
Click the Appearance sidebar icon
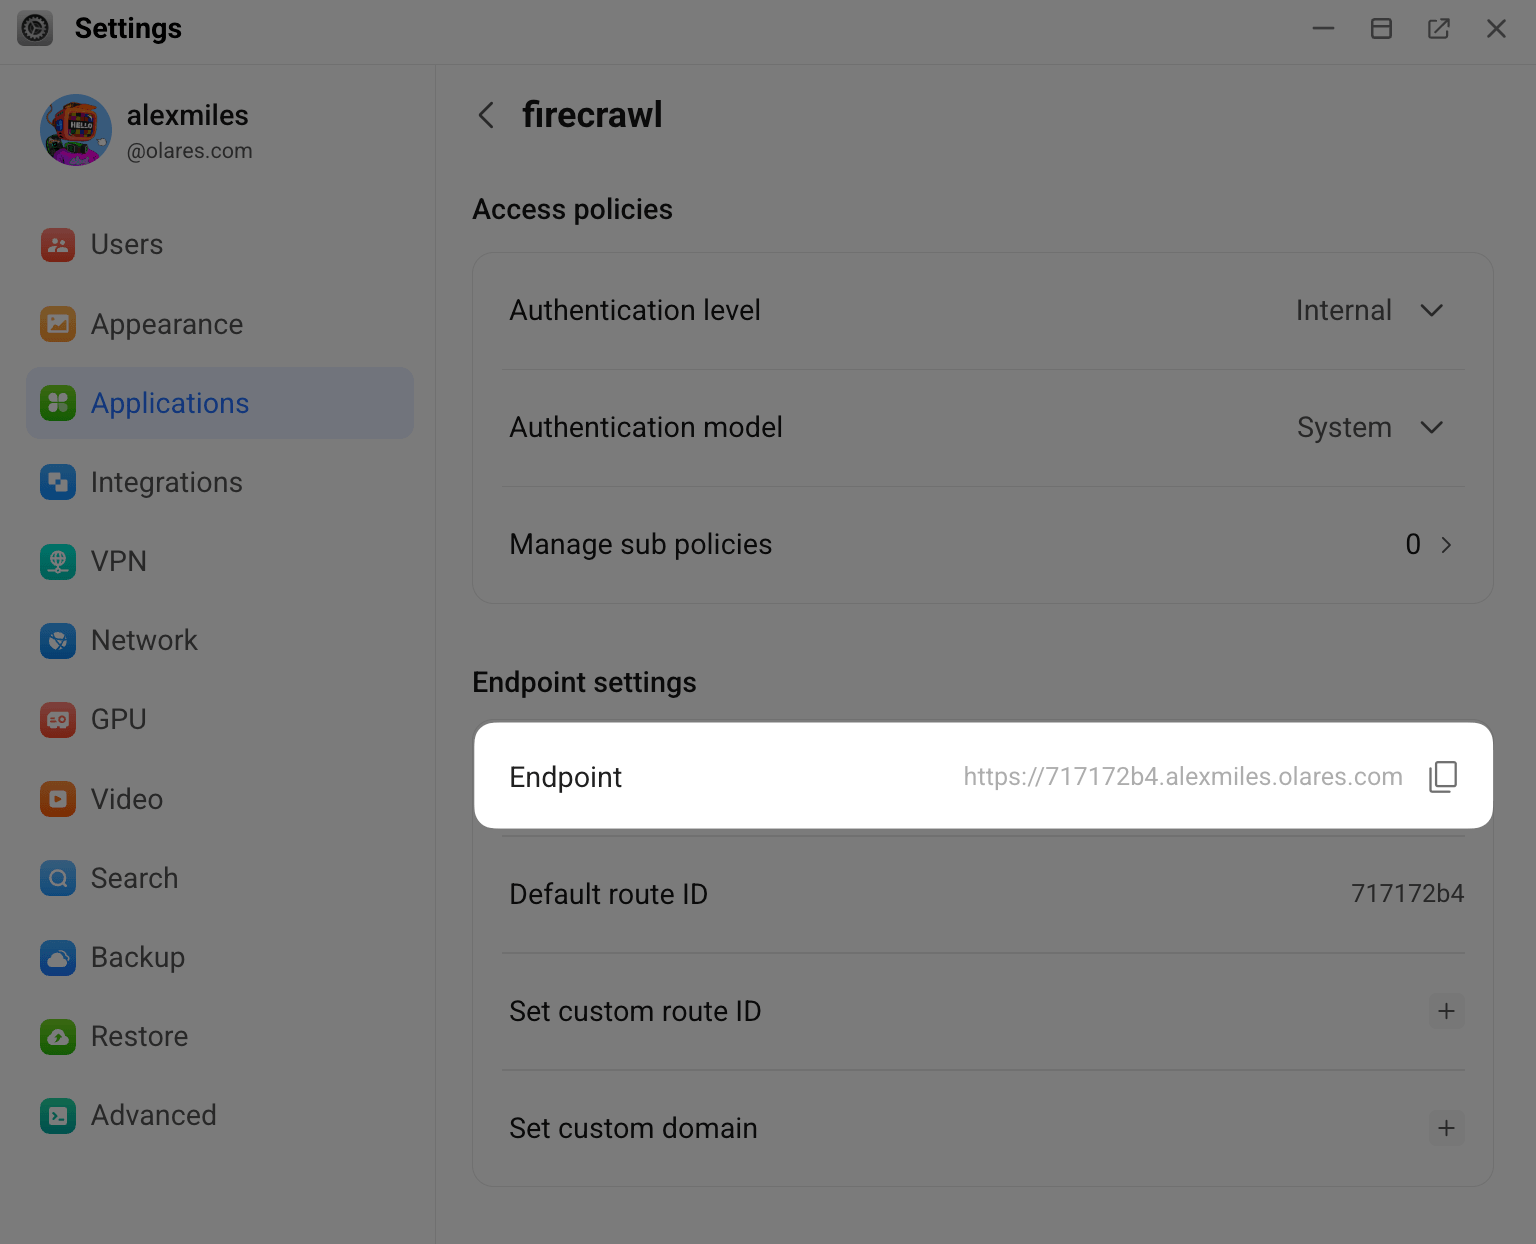coord(58,324)
